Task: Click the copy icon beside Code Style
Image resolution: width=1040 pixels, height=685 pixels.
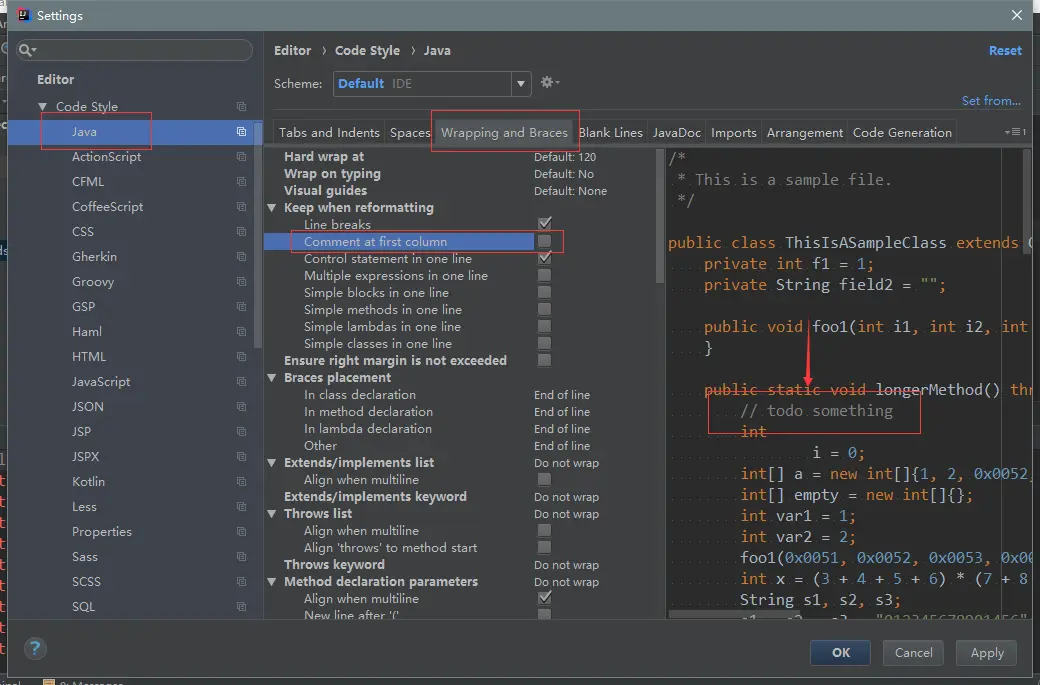Action: (241, 106)
